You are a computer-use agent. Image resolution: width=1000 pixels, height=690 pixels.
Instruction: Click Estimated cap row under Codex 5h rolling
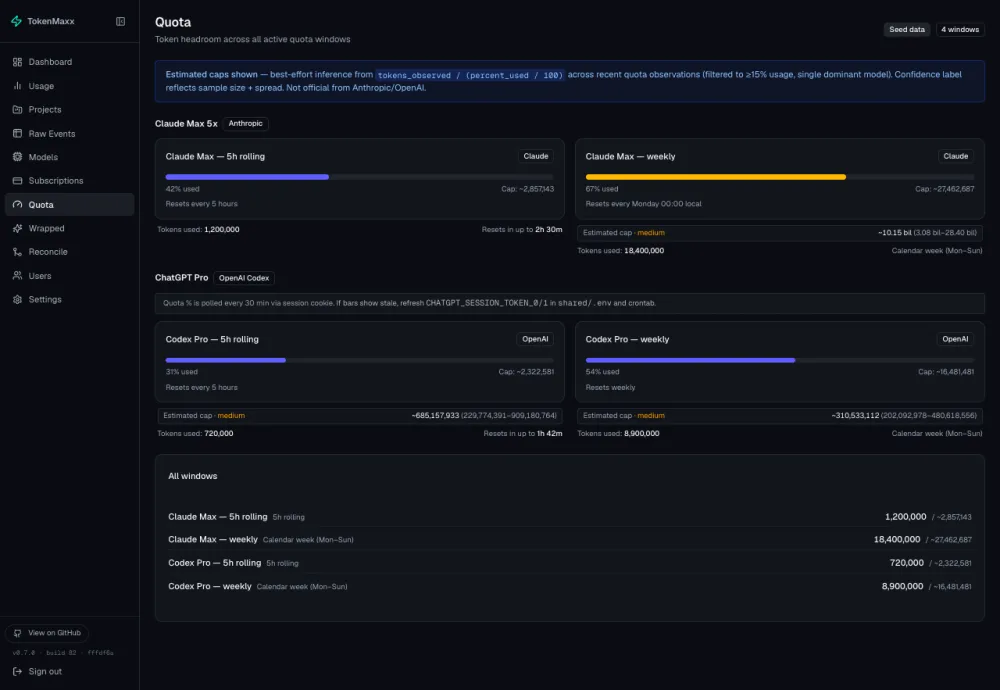(360, 416)
